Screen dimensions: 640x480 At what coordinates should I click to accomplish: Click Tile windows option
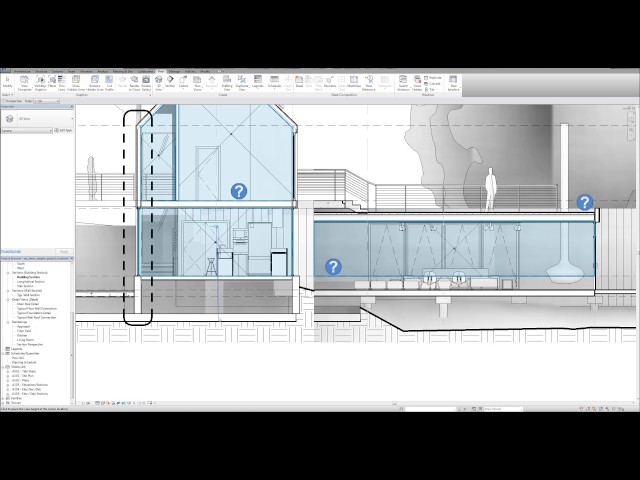pos(429,89)
